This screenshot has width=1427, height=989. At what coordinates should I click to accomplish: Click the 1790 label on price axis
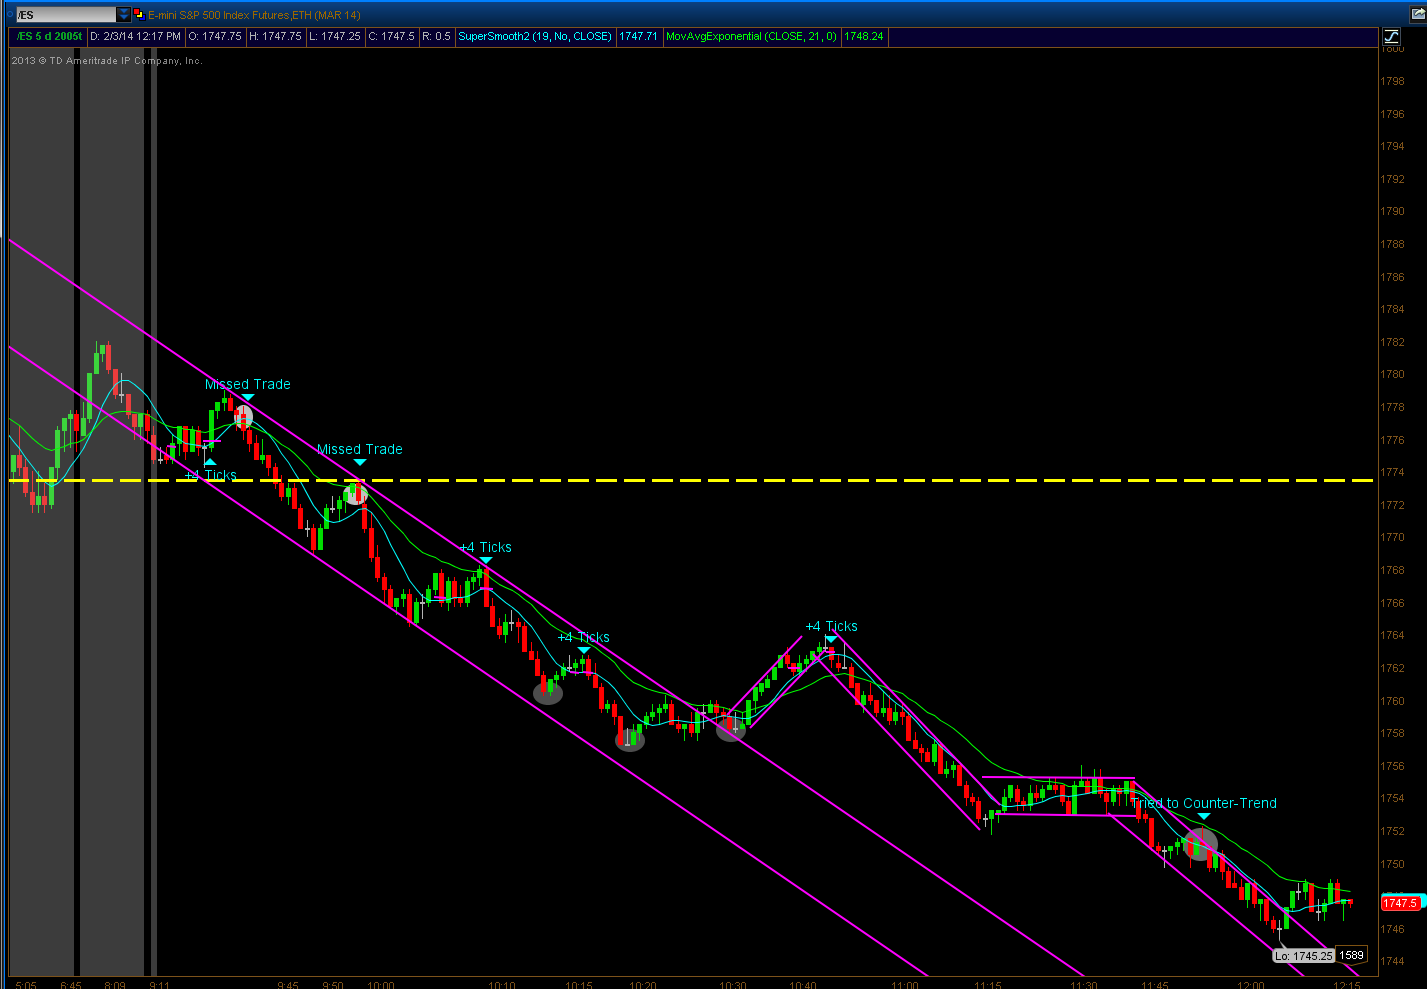(x=1392, y=211)
